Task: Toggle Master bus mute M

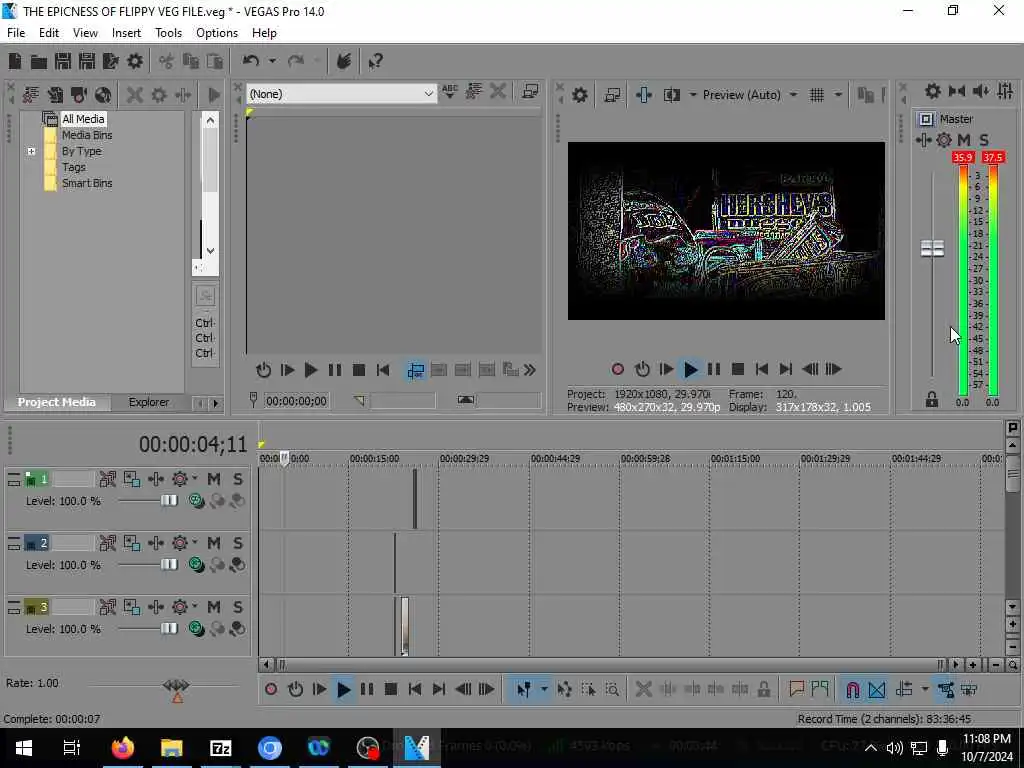Action: click(964, 140)
